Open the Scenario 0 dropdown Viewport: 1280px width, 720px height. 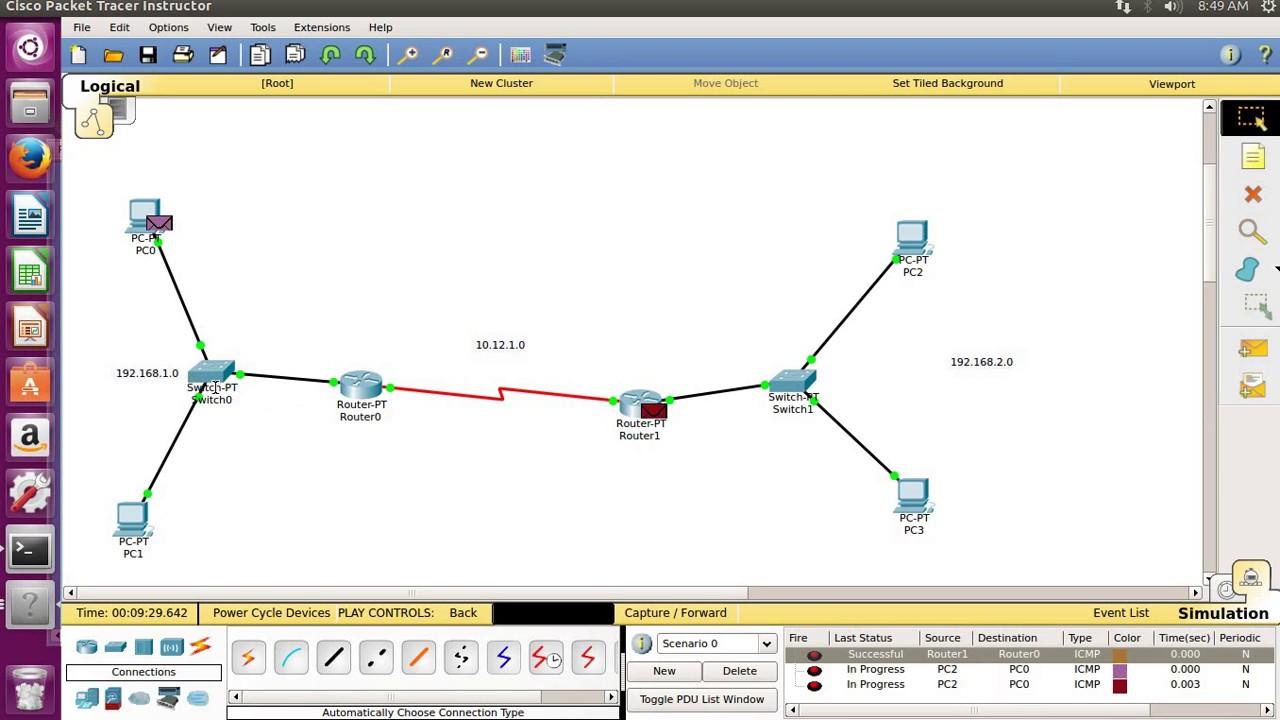point(766,643)
